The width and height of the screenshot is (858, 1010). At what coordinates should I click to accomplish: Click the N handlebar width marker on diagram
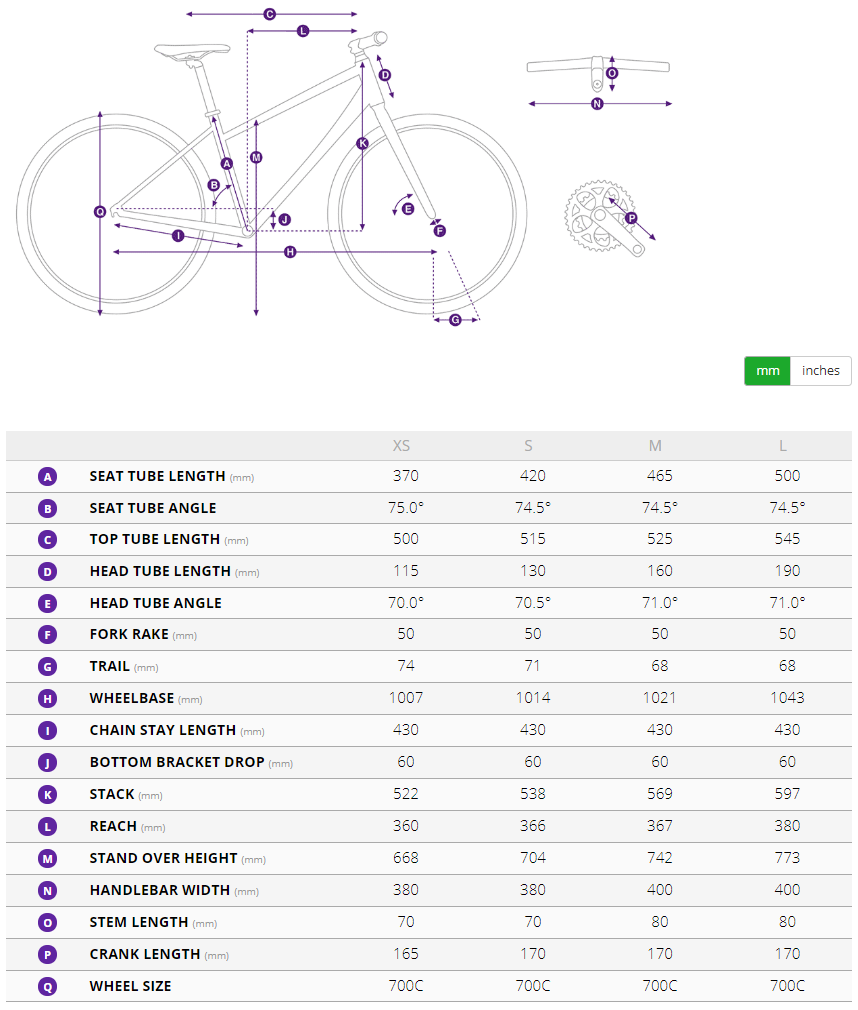(597, 104)
